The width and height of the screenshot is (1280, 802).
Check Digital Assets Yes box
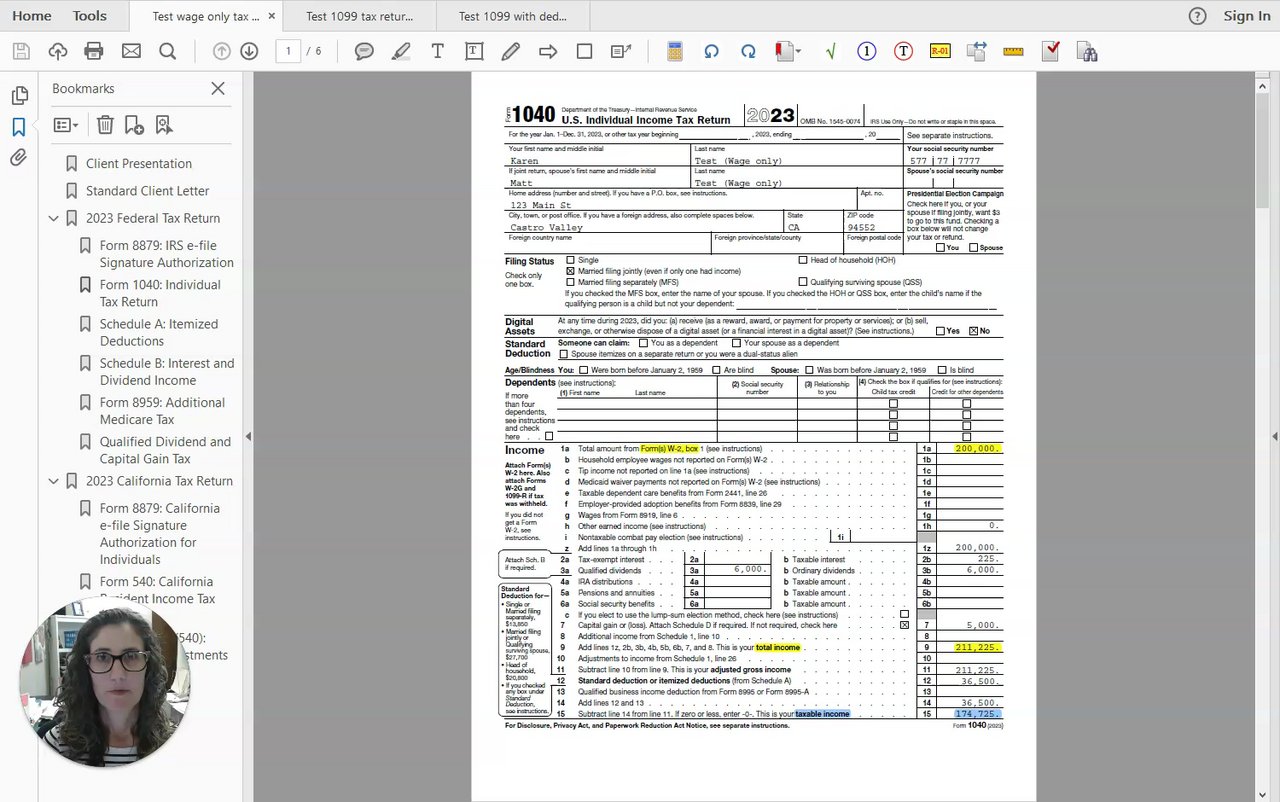pyautogui.click(x=940, y=331)
